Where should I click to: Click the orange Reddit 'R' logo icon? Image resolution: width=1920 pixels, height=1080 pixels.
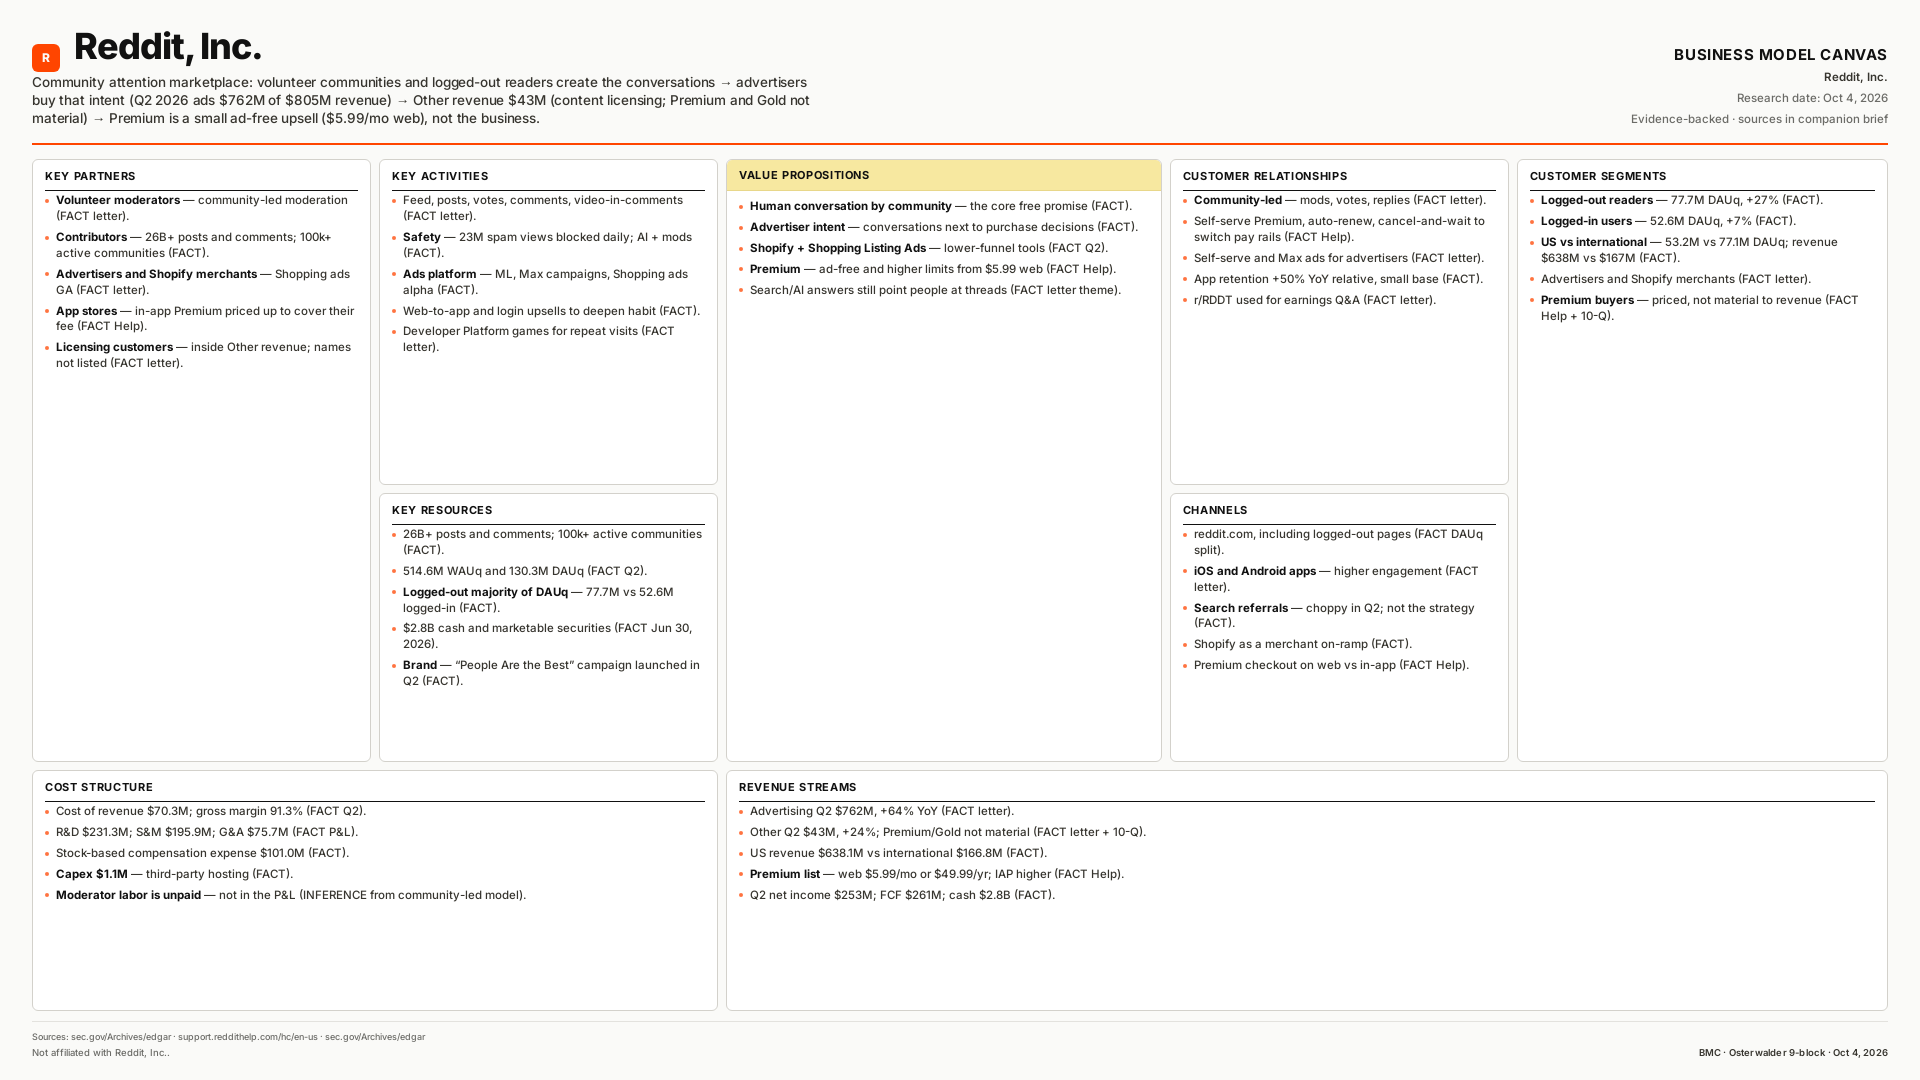click(x=46, y=58)
